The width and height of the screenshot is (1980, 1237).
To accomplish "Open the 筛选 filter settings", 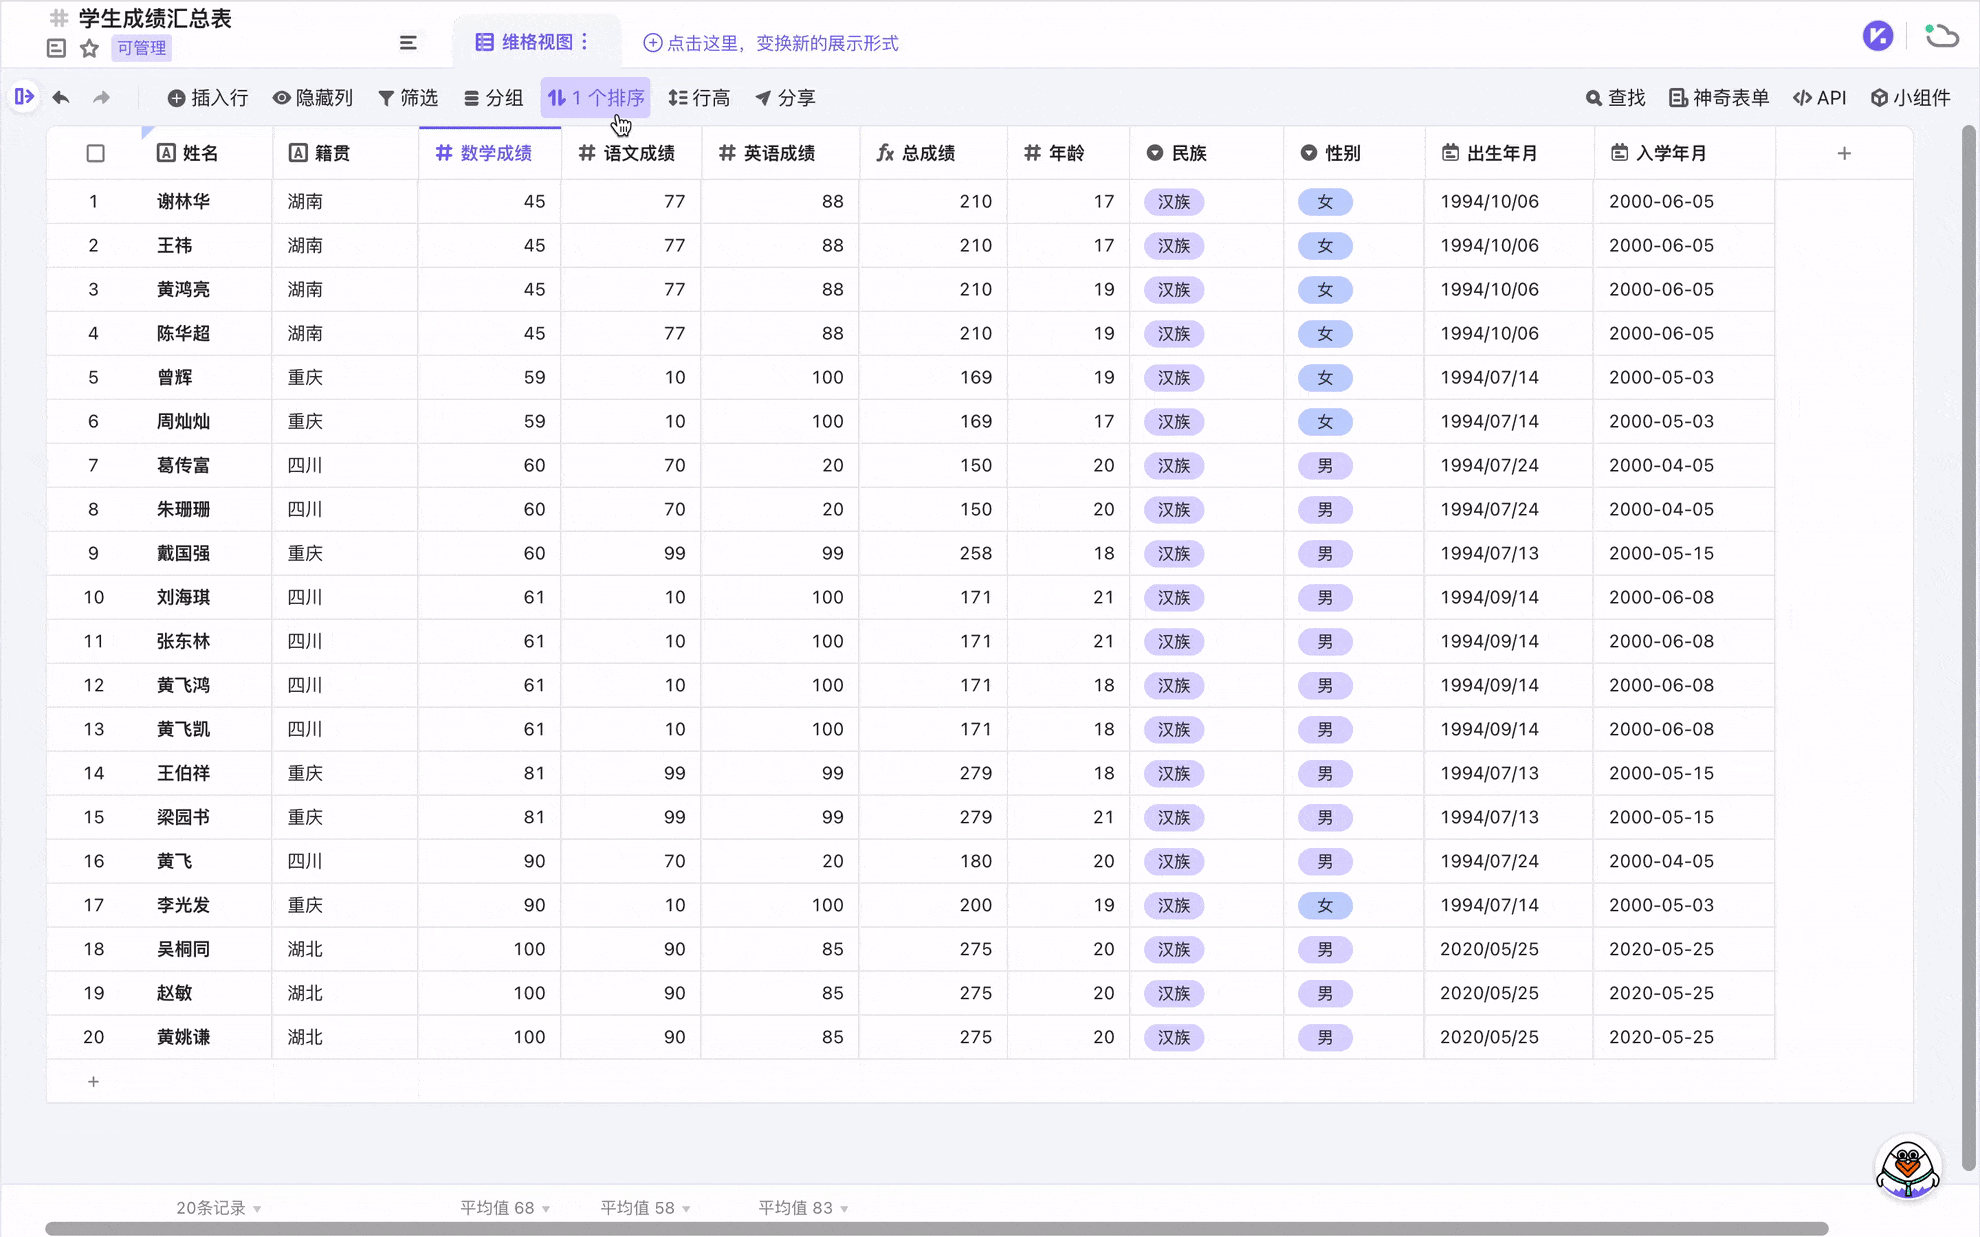I will [x=408, y=98].
